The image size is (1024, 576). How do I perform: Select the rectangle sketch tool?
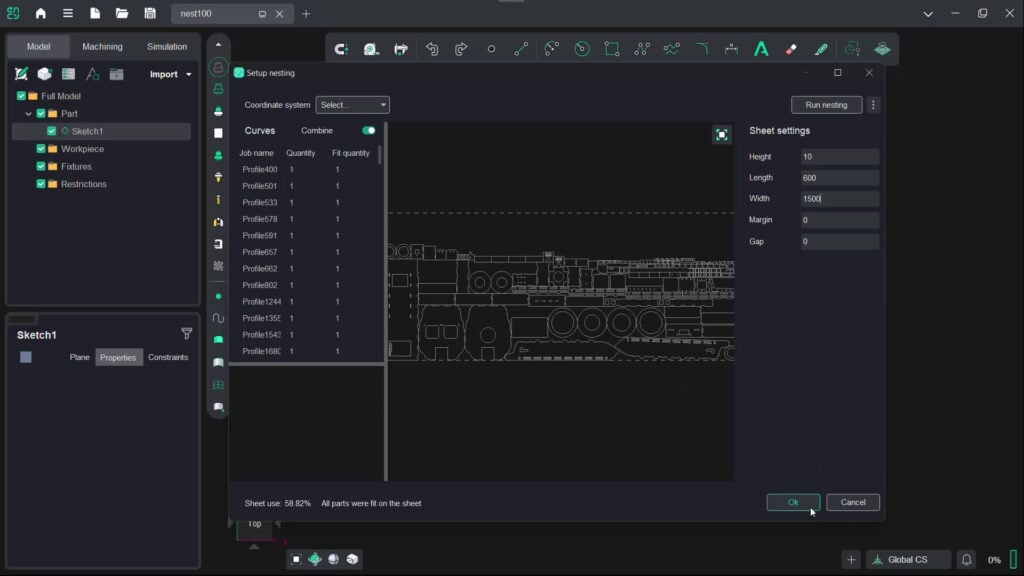pyautogui.click(x=611, y=49)
